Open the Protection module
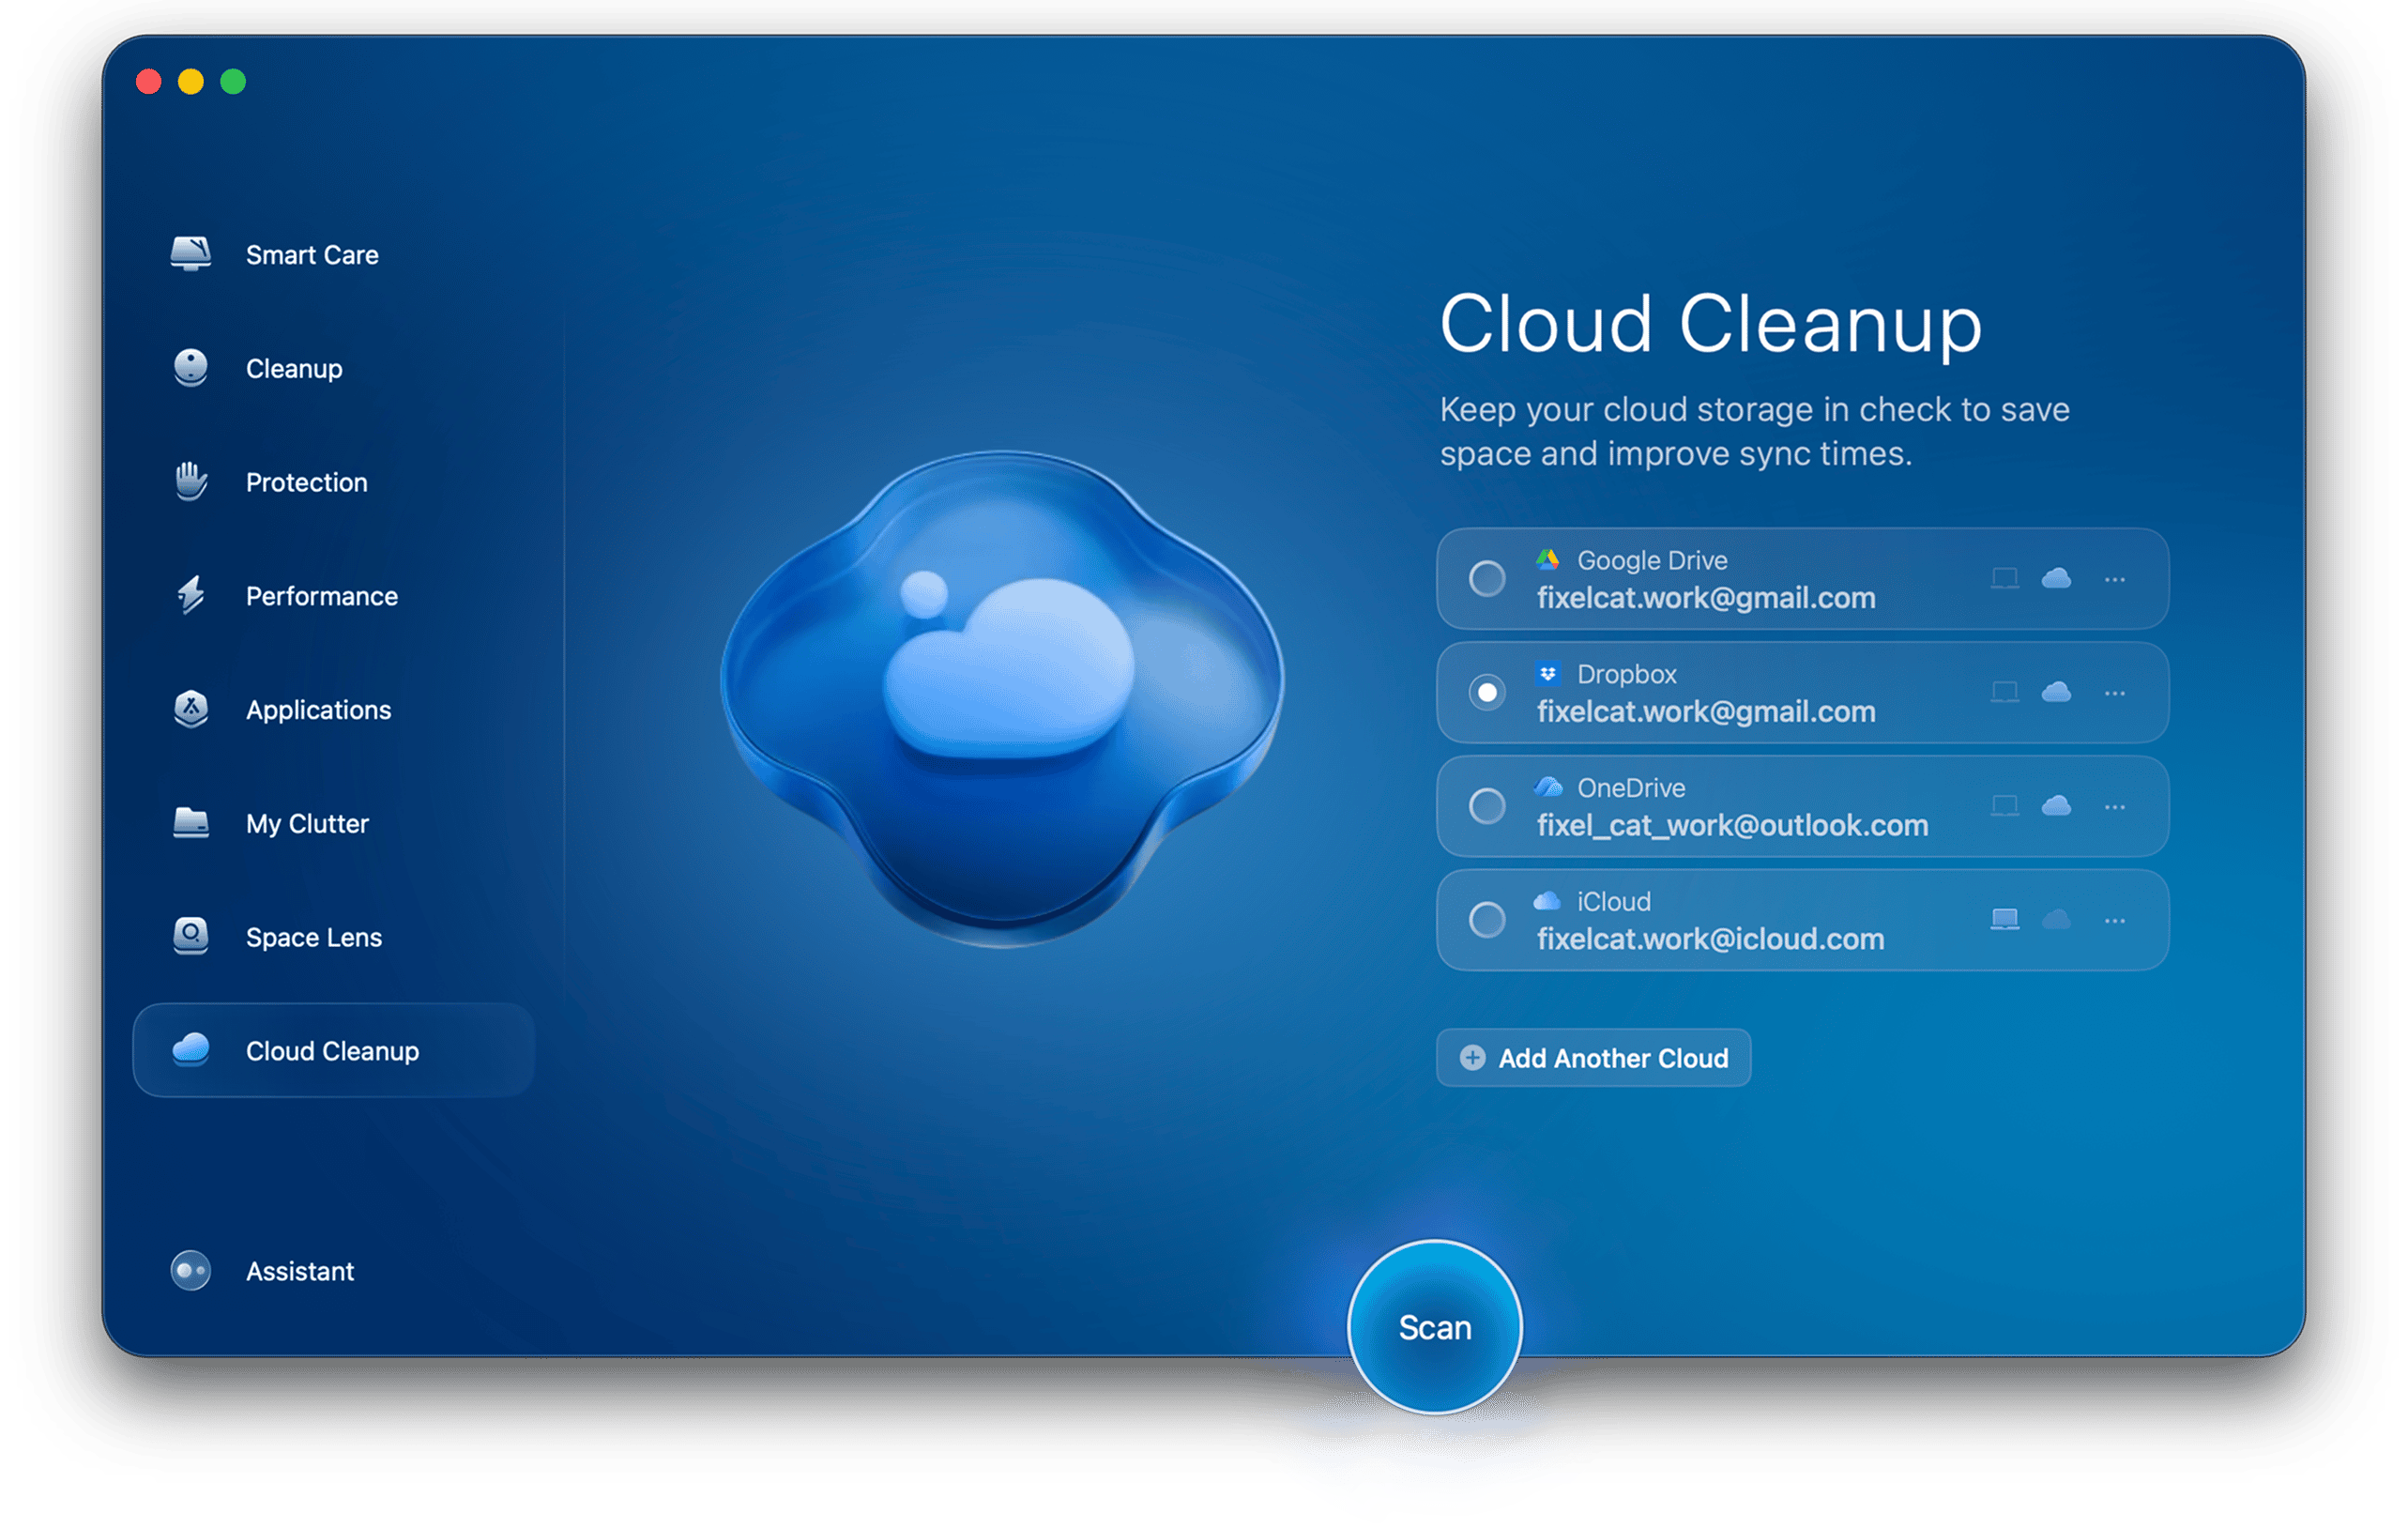This screenshot has height=1528, width=2408. 305,482
